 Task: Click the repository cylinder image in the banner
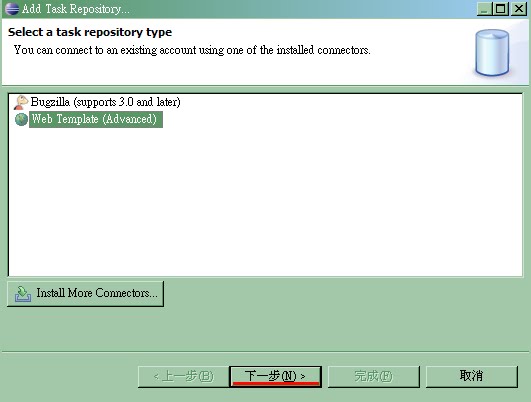pyautogui.click(x=492, y=52)
